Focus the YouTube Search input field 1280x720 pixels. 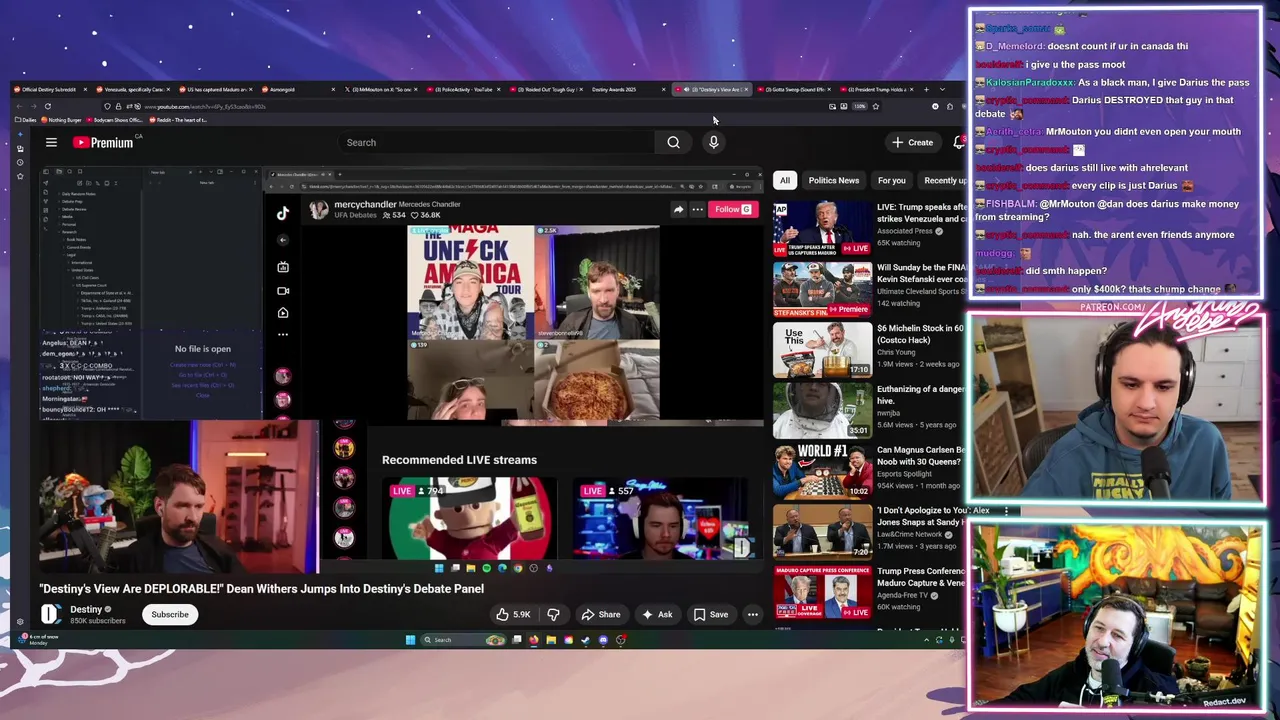point(496,142)
